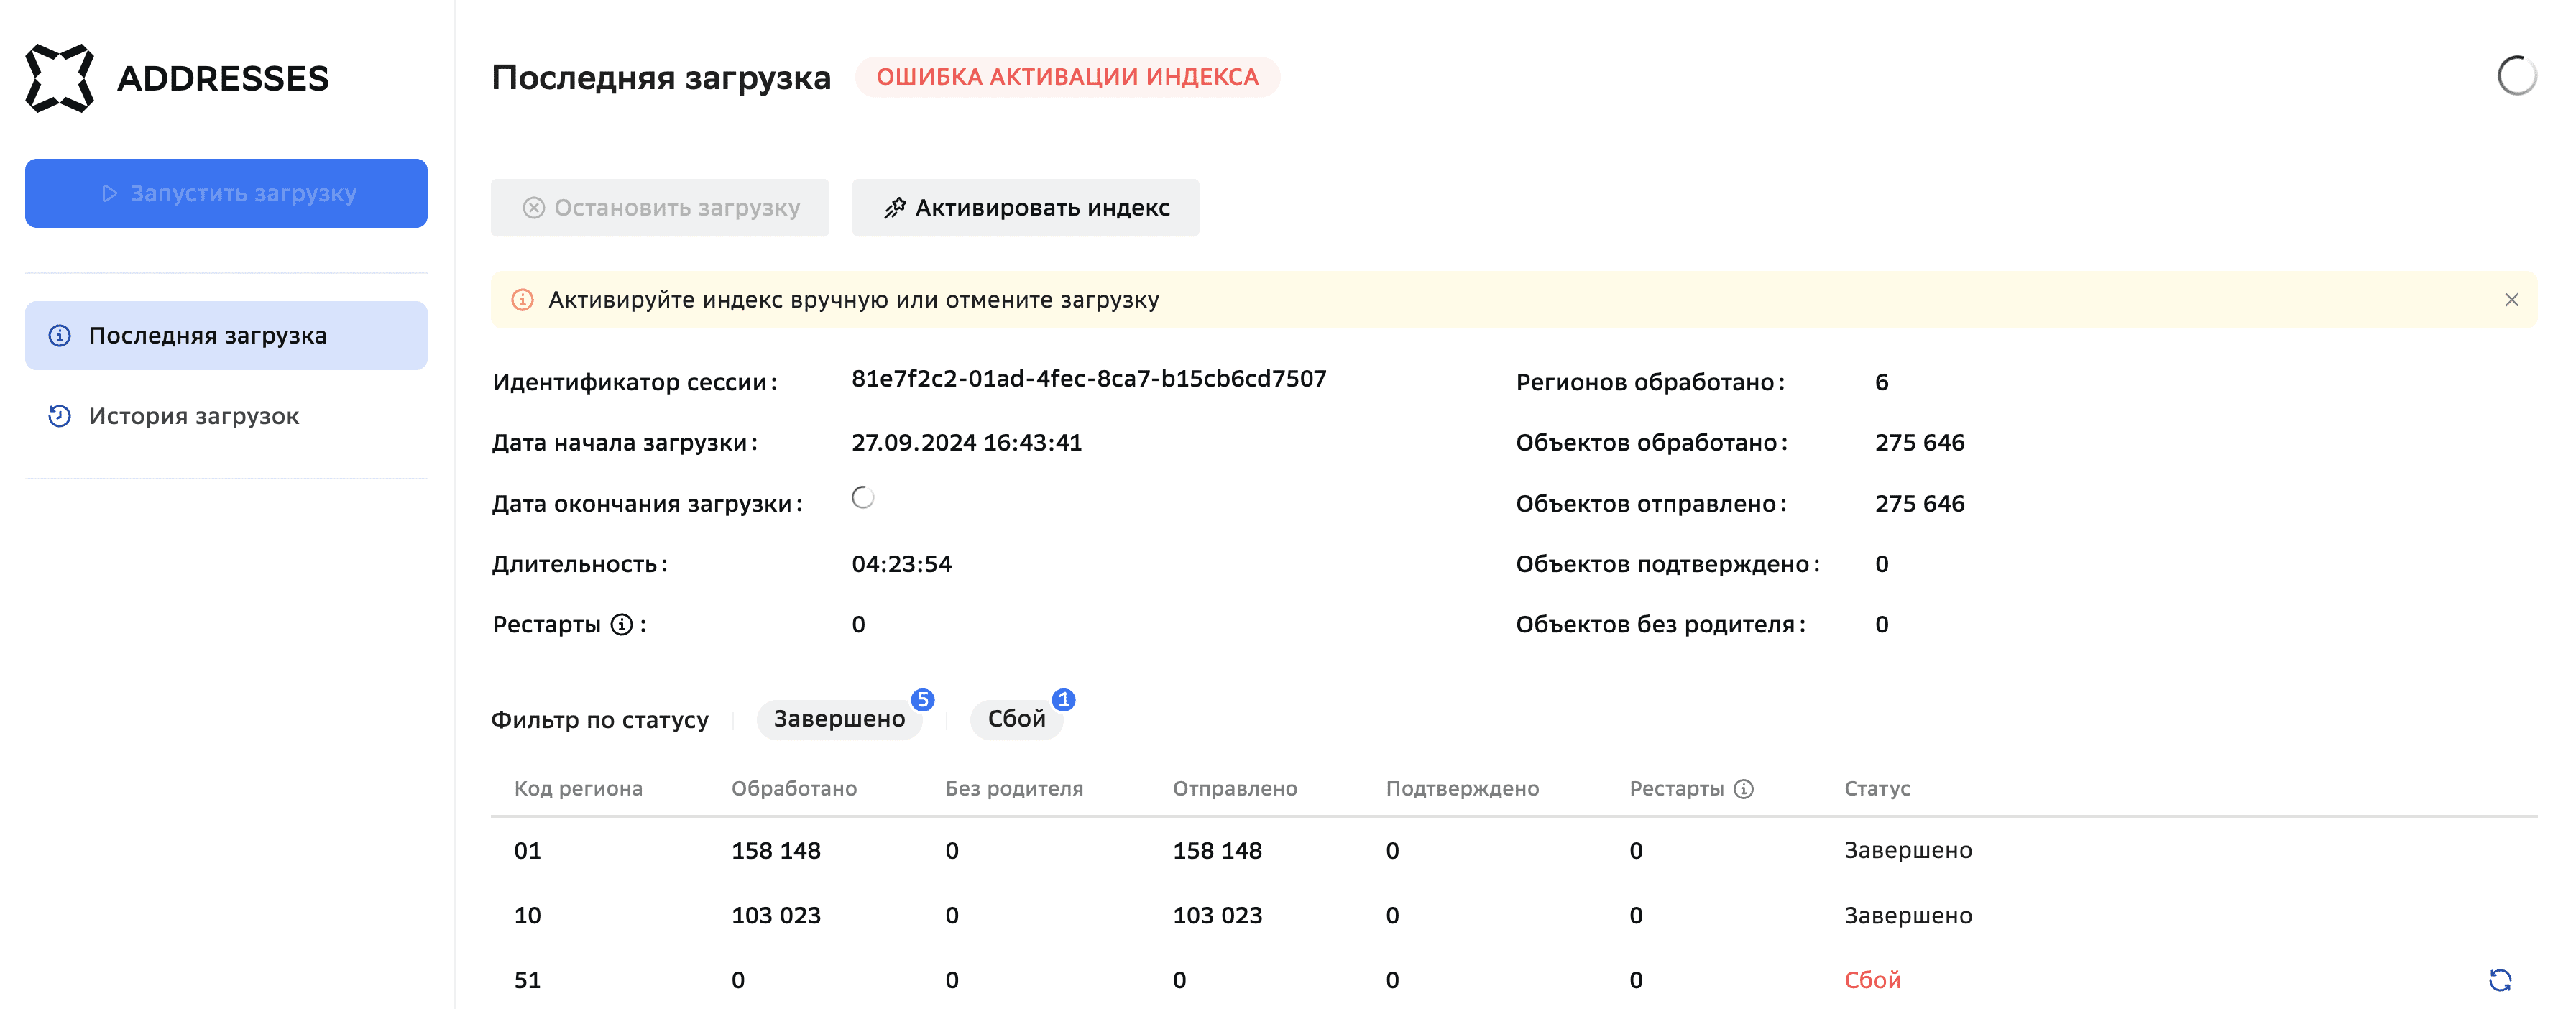The width and height of the screenshot is (2576, 1009).
Task: Click info icon in Рестарты column header
Action: coord(1743,789)
